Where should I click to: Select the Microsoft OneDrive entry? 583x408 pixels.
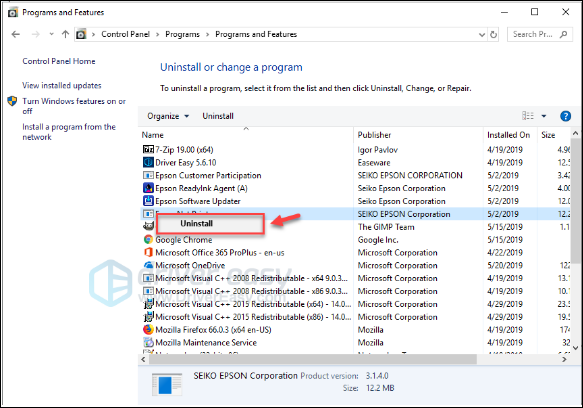[x=190, y=266]
